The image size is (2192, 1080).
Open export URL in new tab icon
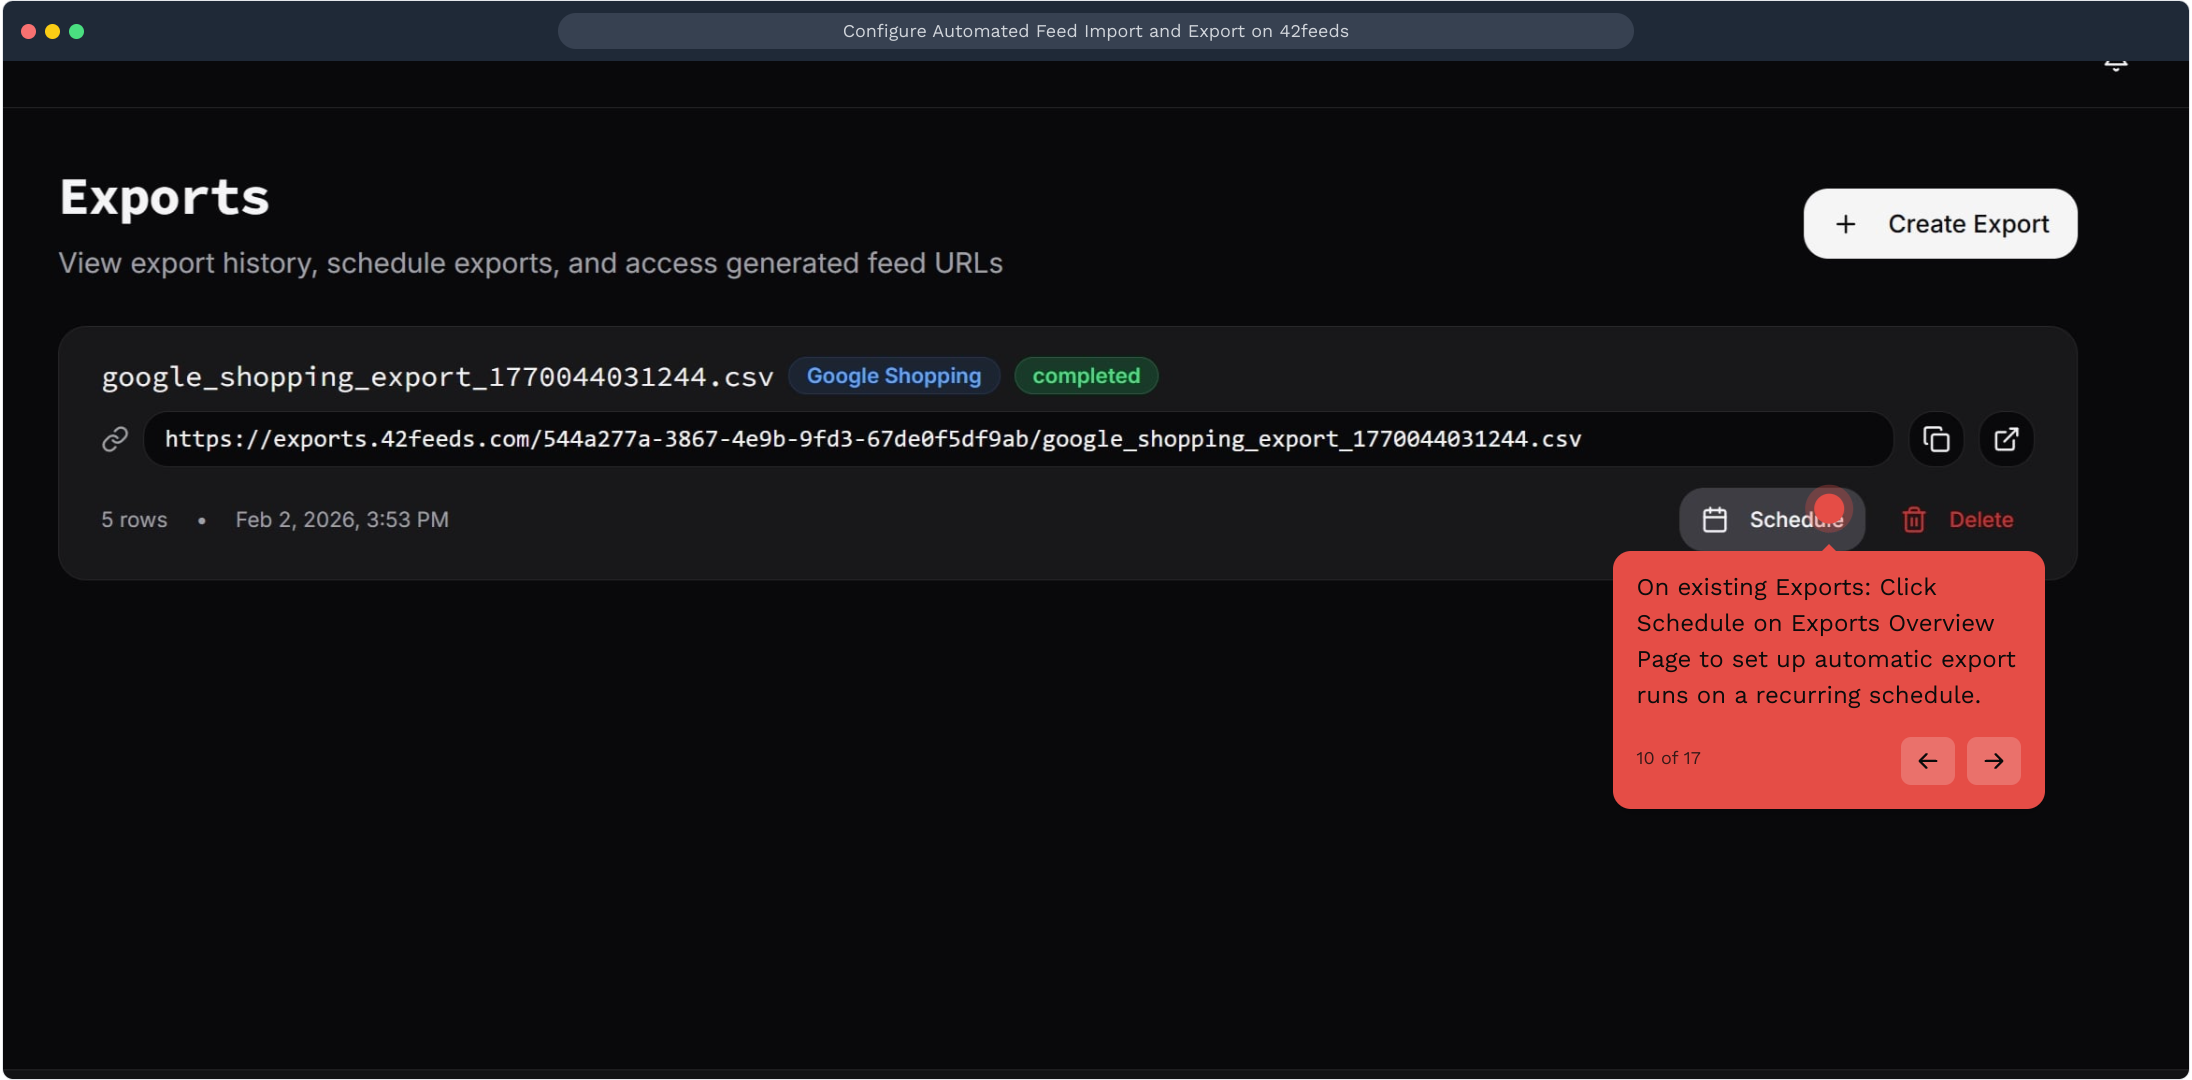point(2006,439)
